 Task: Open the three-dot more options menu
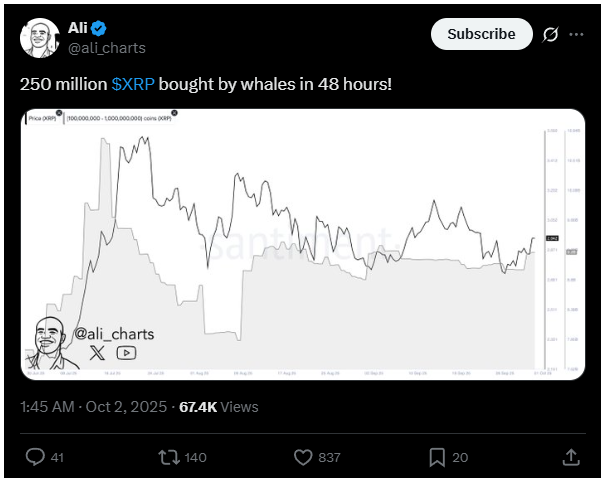577,34
